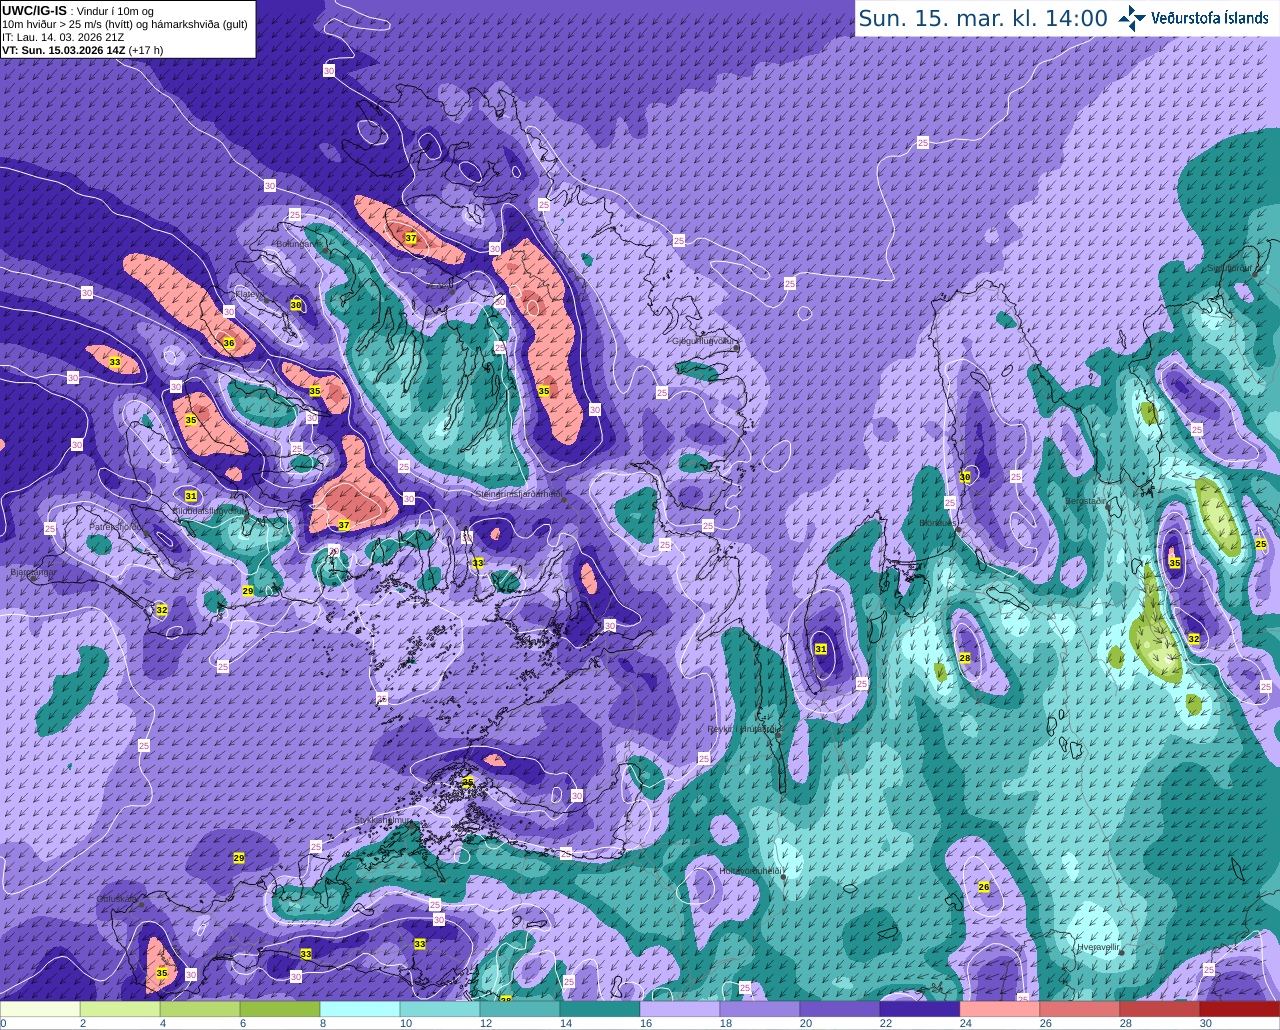Click the yellow 29 marker north of Gufuskálar
This screenshot has width=1280, height=1030.
click(238, 858)
